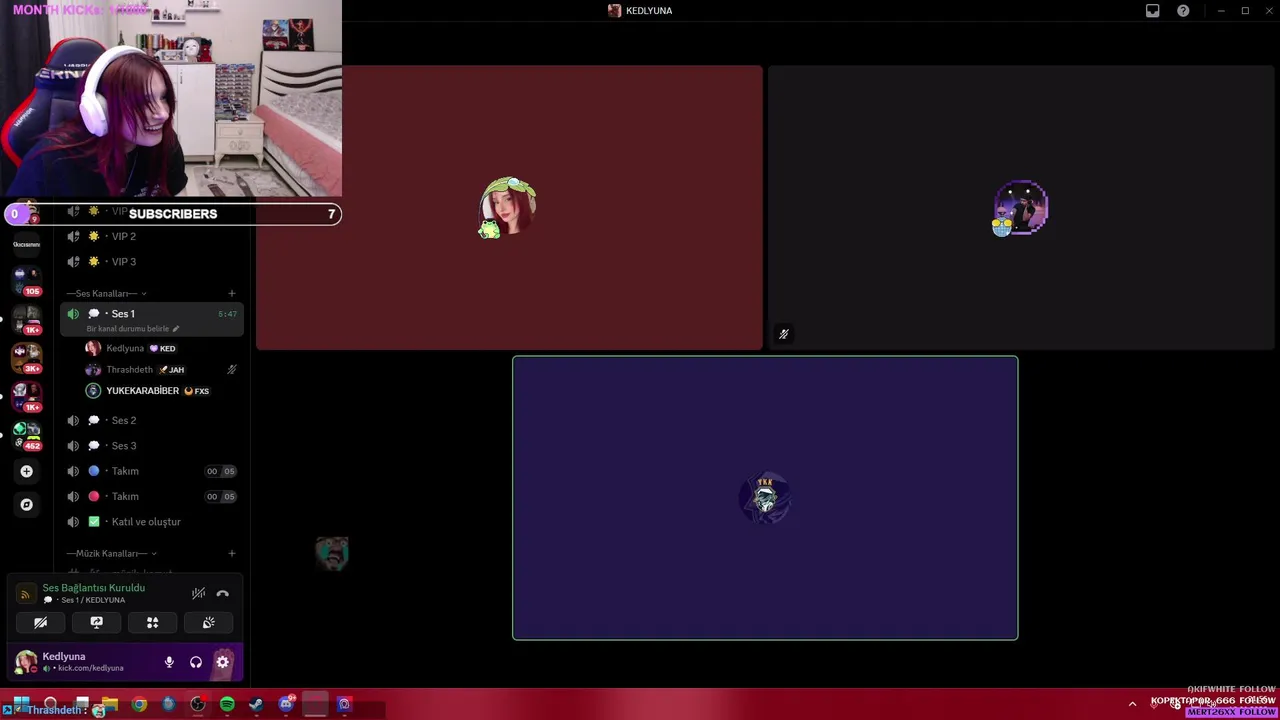1280x720 pixels.
Task: Create a channel in Müzik Kanalları category
Action: pos(232,553)
